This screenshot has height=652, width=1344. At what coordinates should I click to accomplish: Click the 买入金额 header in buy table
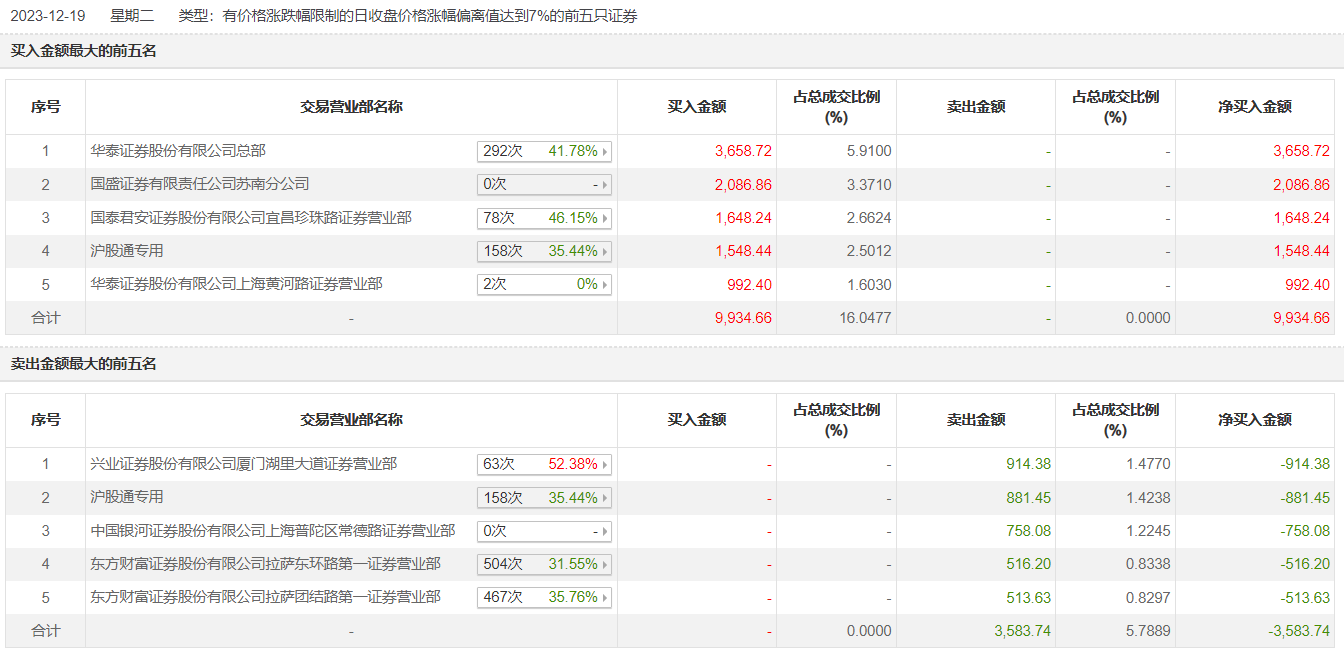point(696,107)
